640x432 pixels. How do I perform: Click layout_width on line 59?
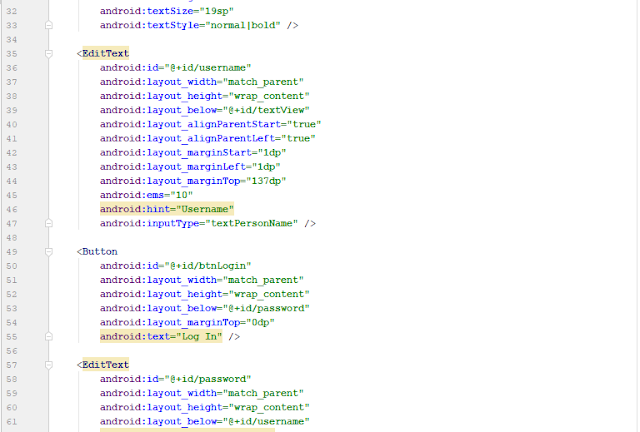click(182, 393)
